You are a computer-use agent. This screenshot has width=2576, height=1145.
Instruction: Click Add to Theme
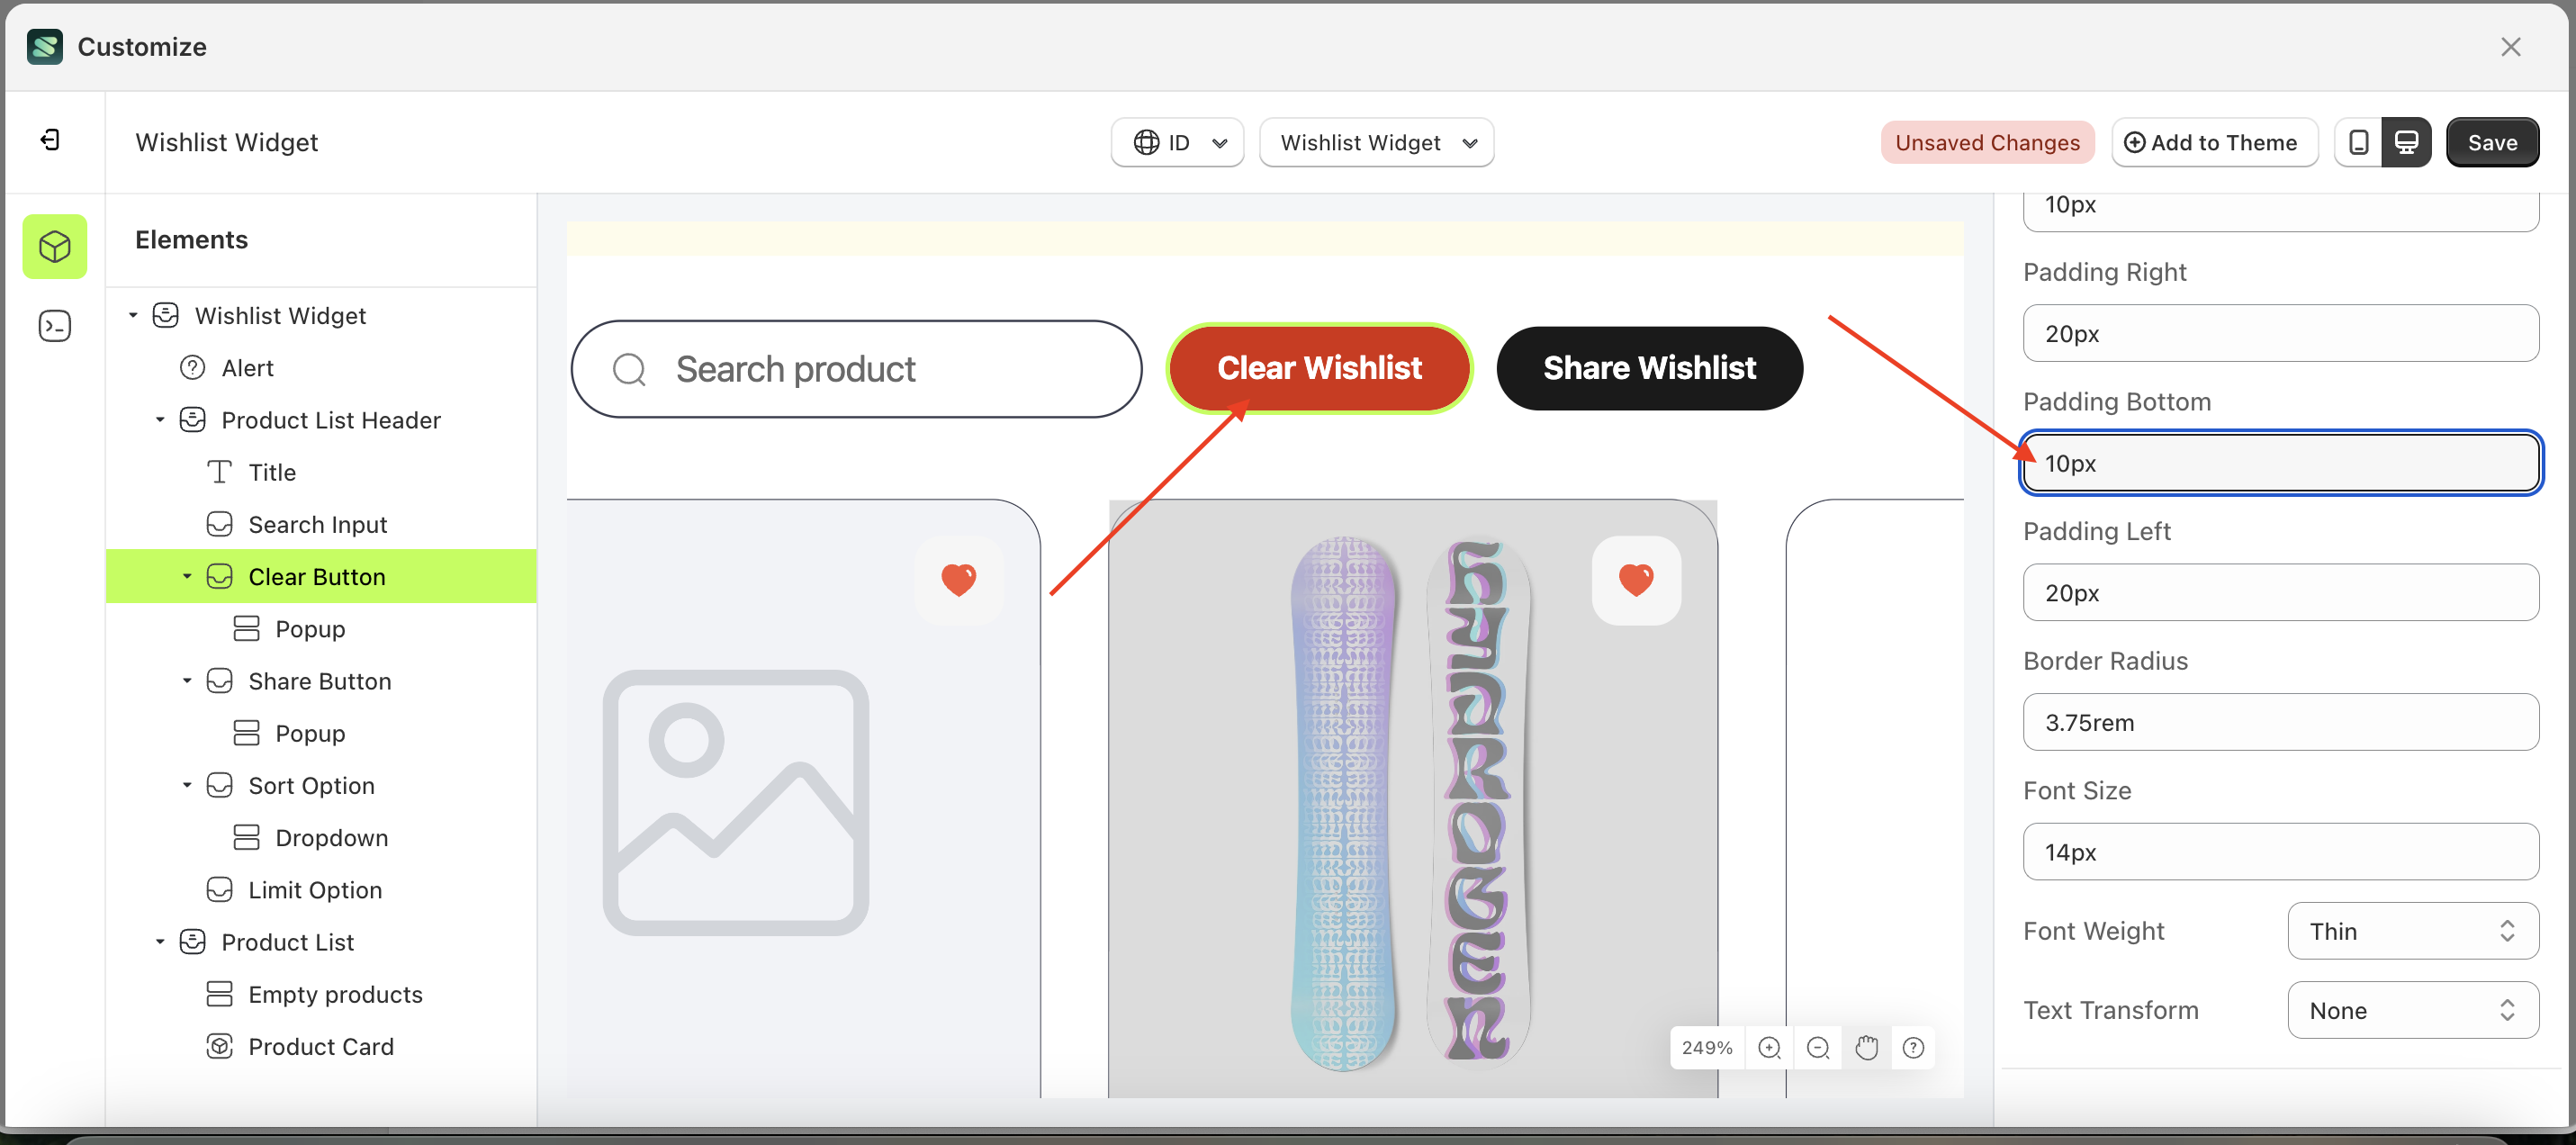pos(2214,142)
